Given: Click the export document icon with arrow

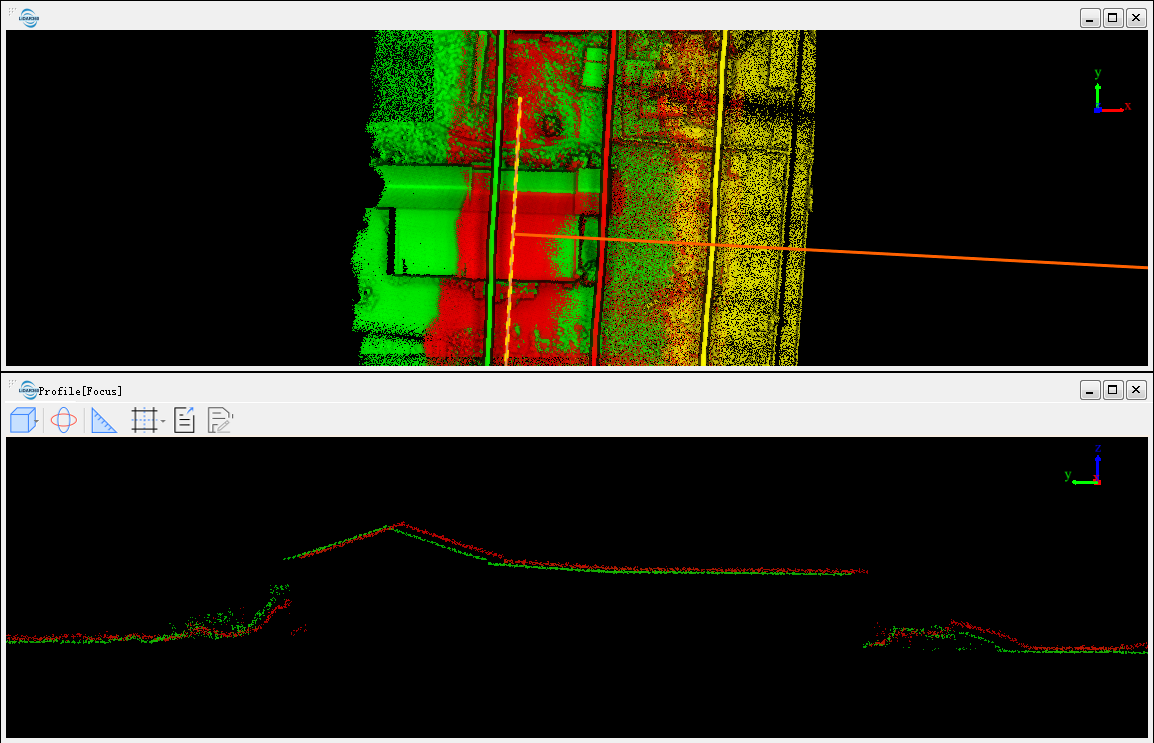Looking at the screenshot, I should [x=184, y=420].
